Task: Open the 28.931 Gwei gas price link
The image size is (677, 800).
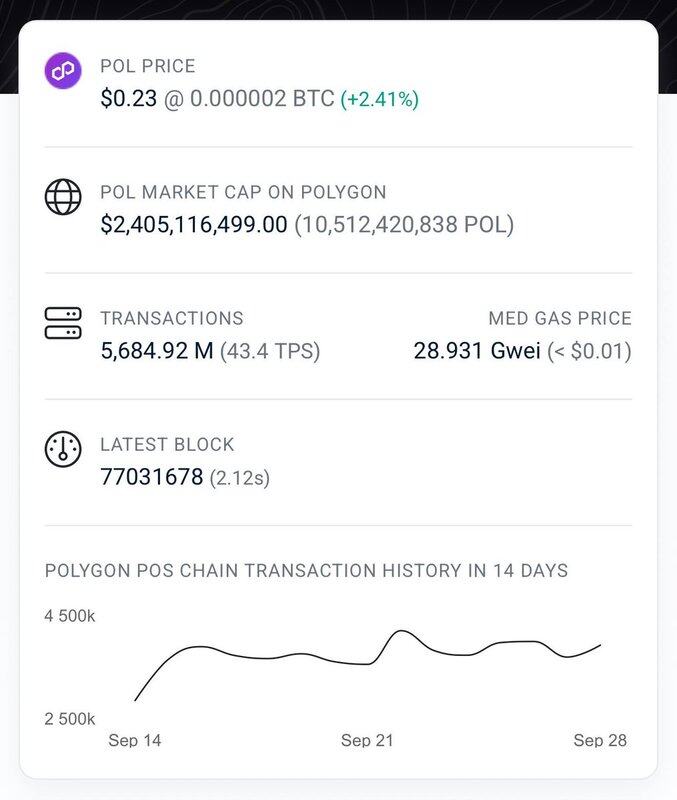Action: pos(477,351)
